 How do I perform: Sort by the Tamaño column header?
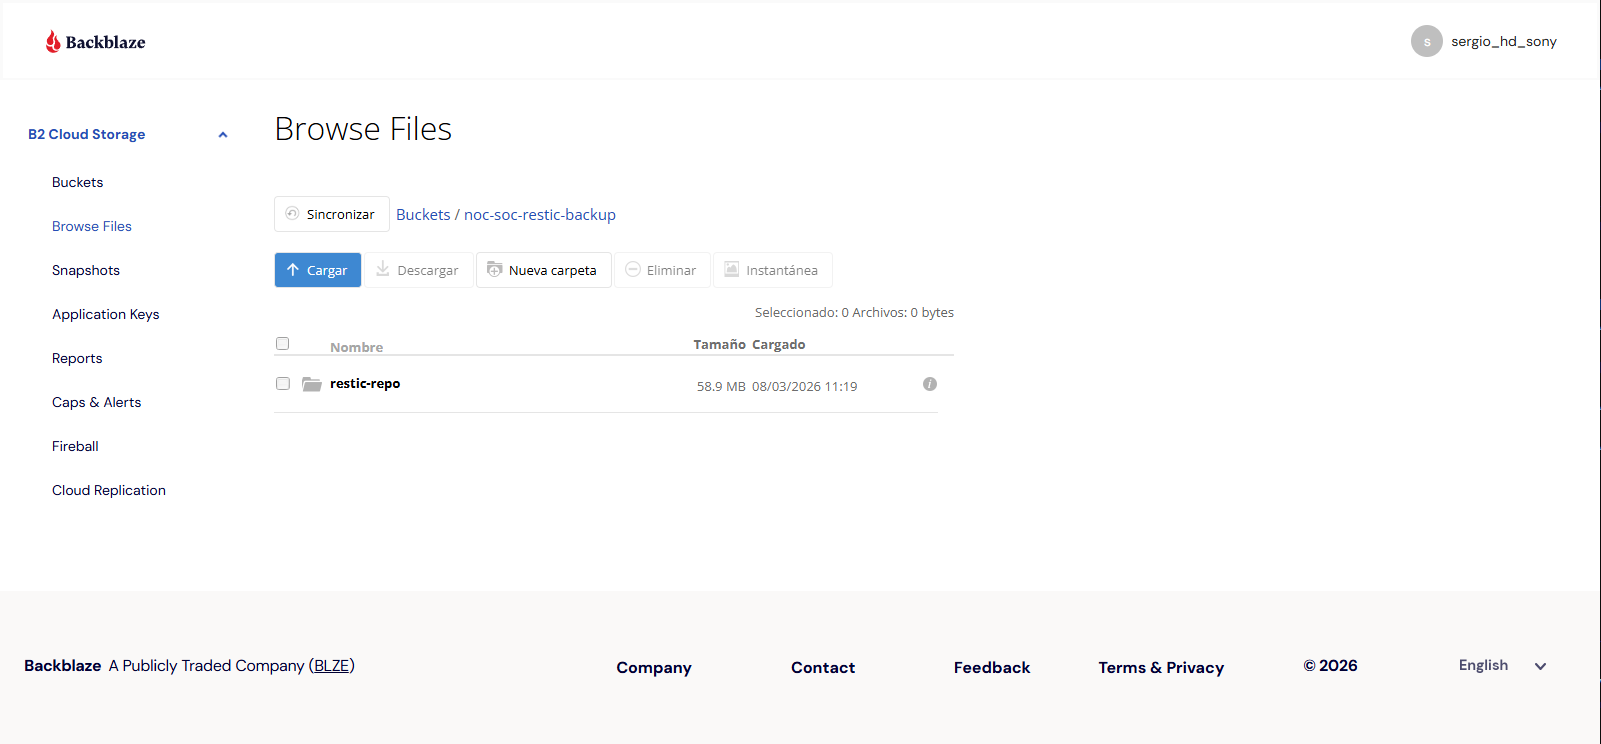[720, 344]
